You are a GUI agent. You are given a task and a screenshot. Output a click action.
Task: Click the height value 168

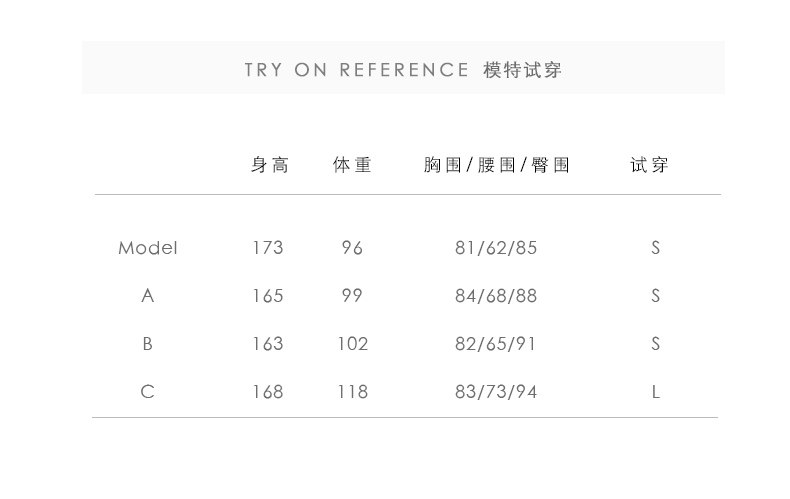pos(268,392)
